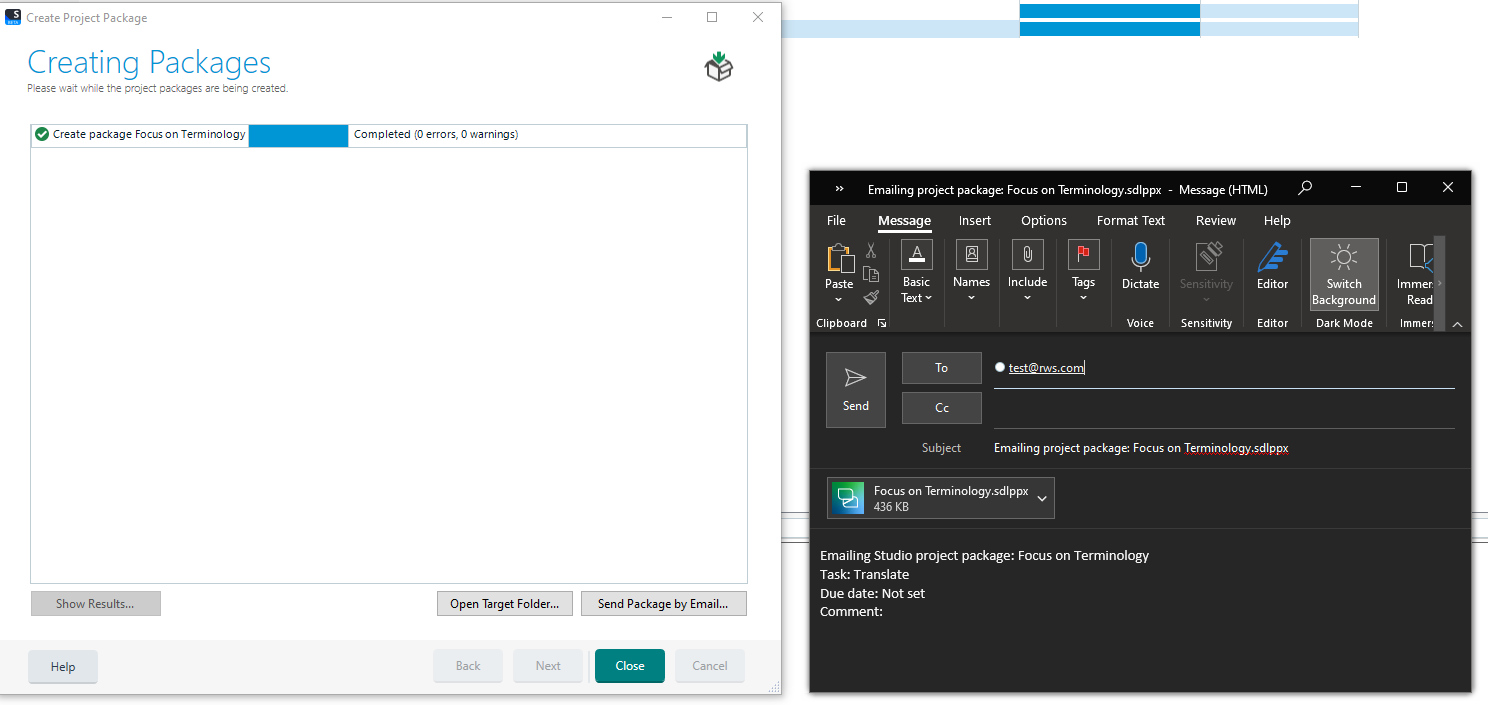This screenshot has height=705, width=1488.
Task: Minimize the Outlook message window
Action: pyautogui.click(x=1356, y=188)
